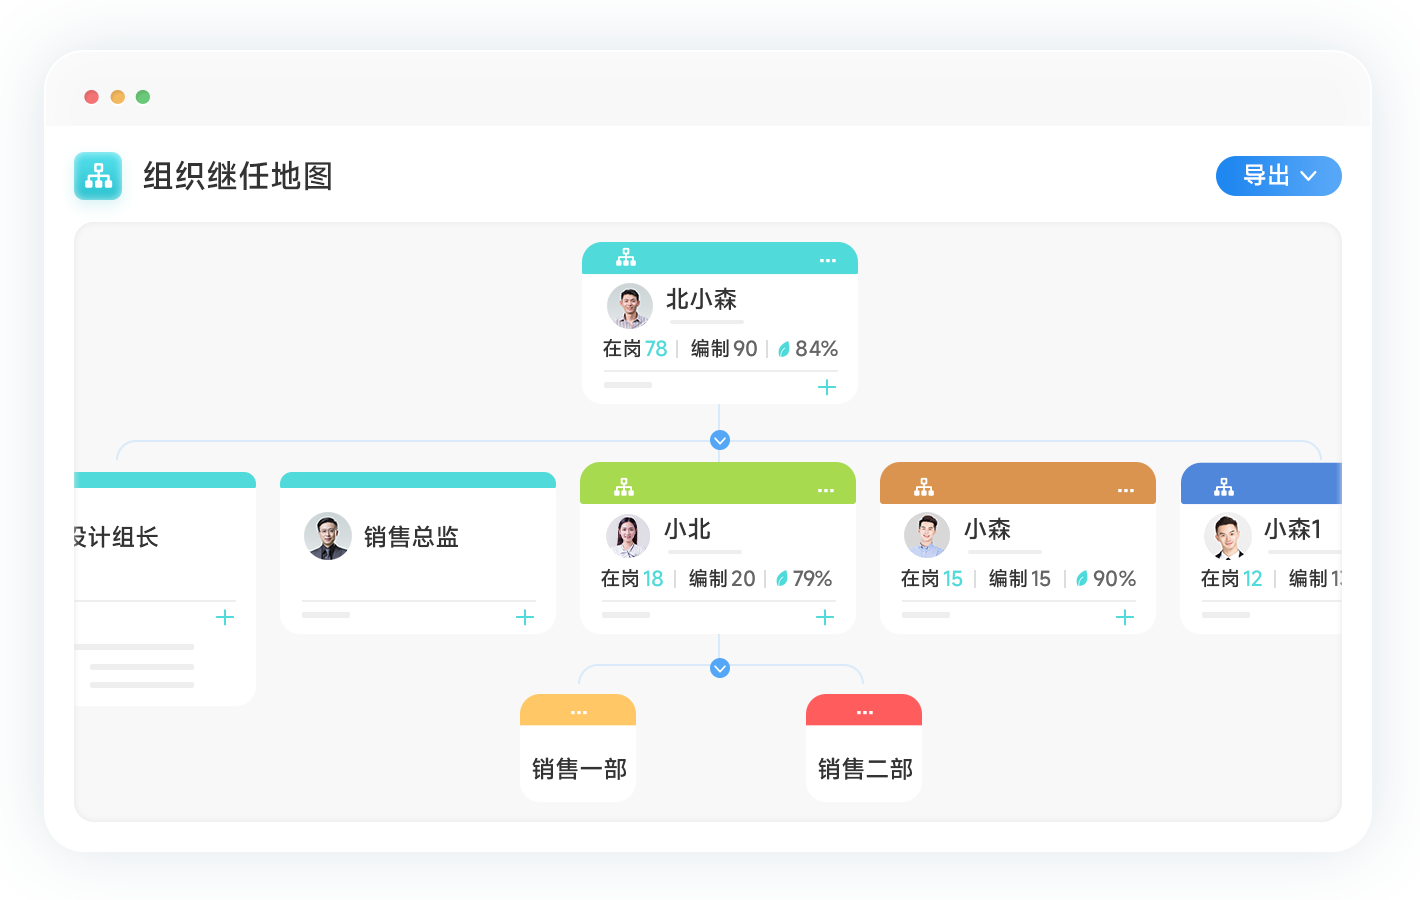Click the plus icon on 北小森 card
The image size is (1420, 900).
coord(827,387)
